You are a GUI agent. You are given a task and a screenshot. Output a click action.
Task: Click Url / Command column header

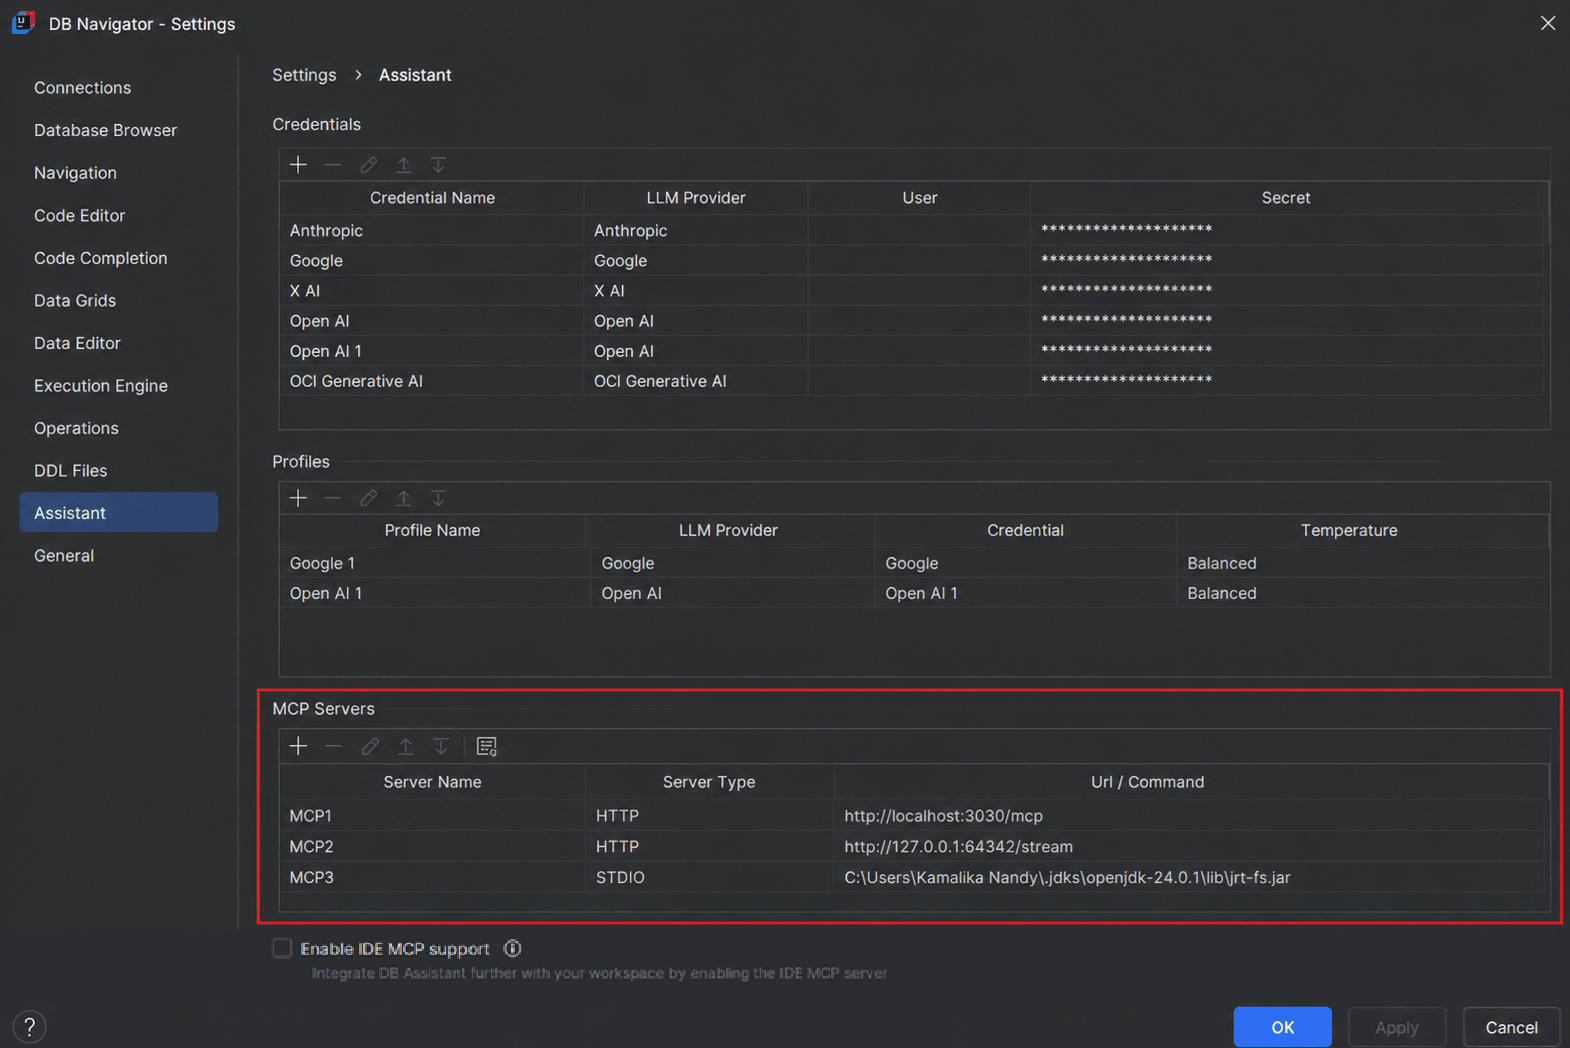pos(1147,782)
